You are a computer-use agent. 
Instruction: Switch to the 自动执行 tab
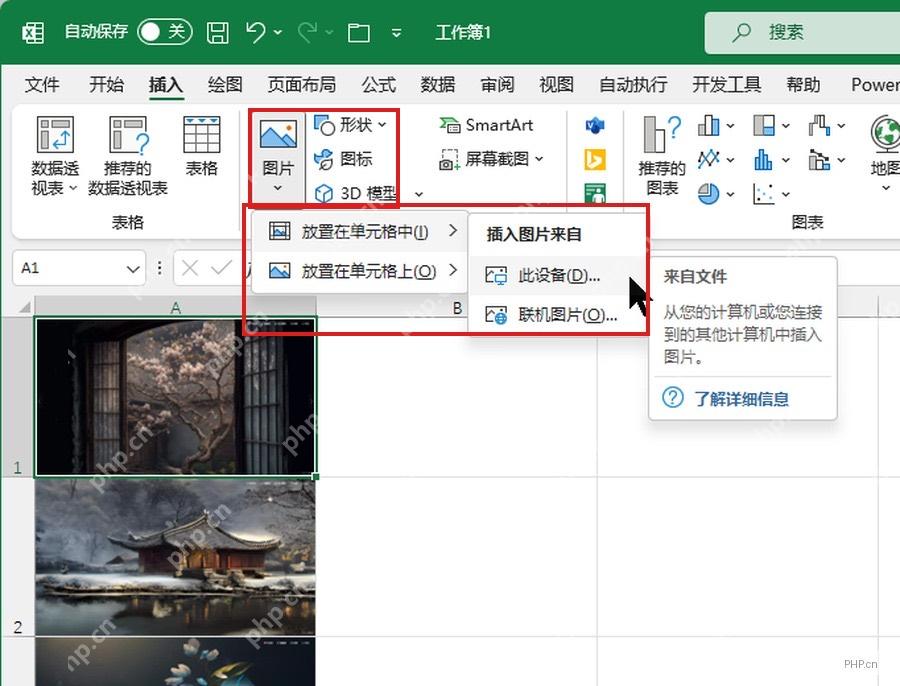pos(633,85)
